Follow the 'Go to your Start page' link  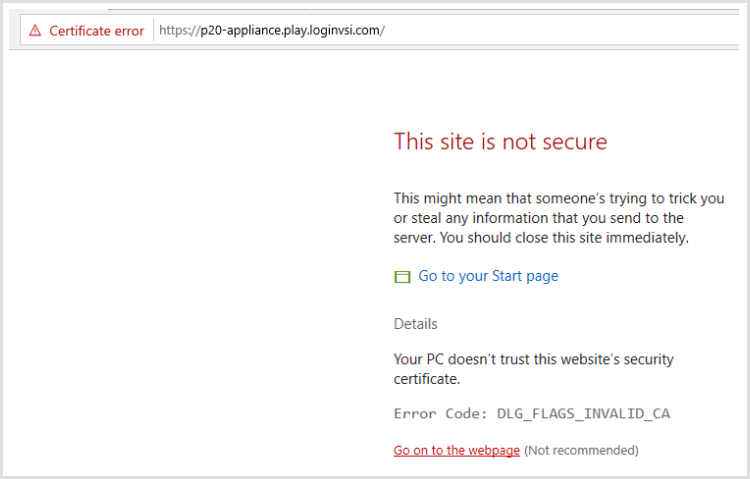click(488, 276)
